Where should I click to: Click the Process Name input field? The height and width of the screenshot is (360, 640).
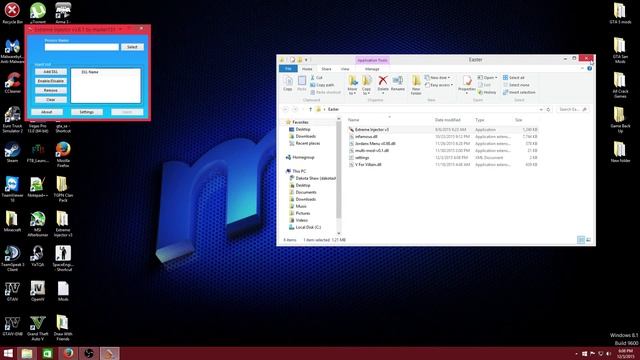[x=82, y=47]
